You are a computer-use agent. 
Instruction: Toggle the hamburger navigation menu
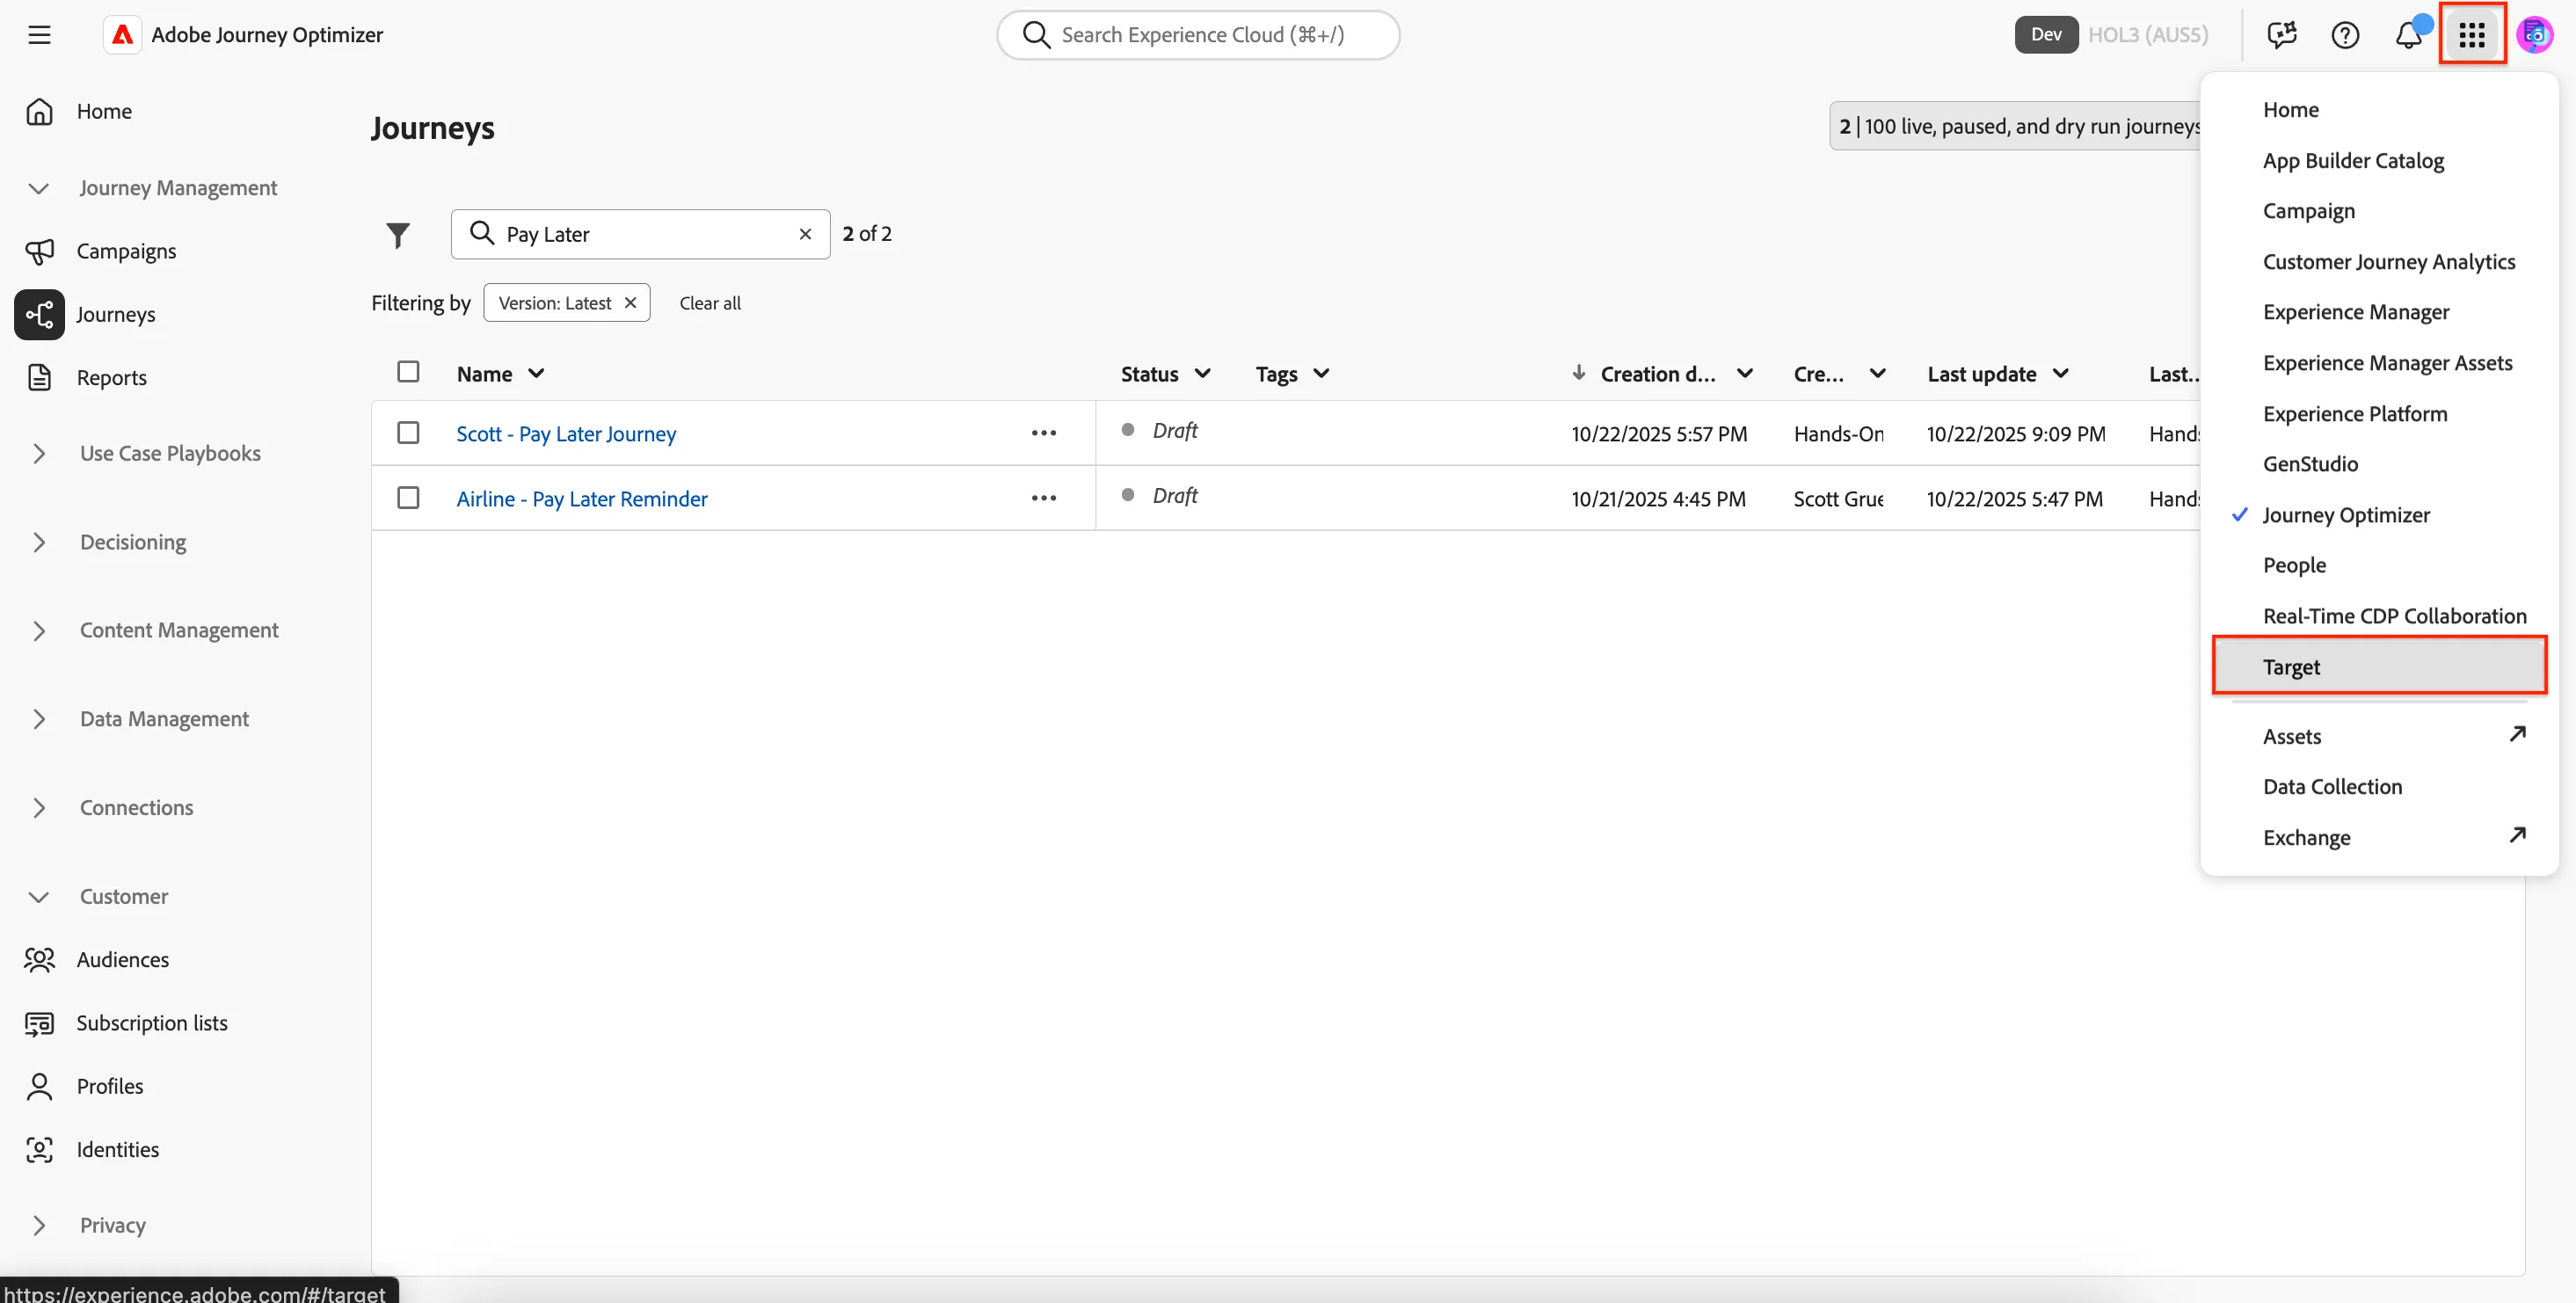pos(39,35)
